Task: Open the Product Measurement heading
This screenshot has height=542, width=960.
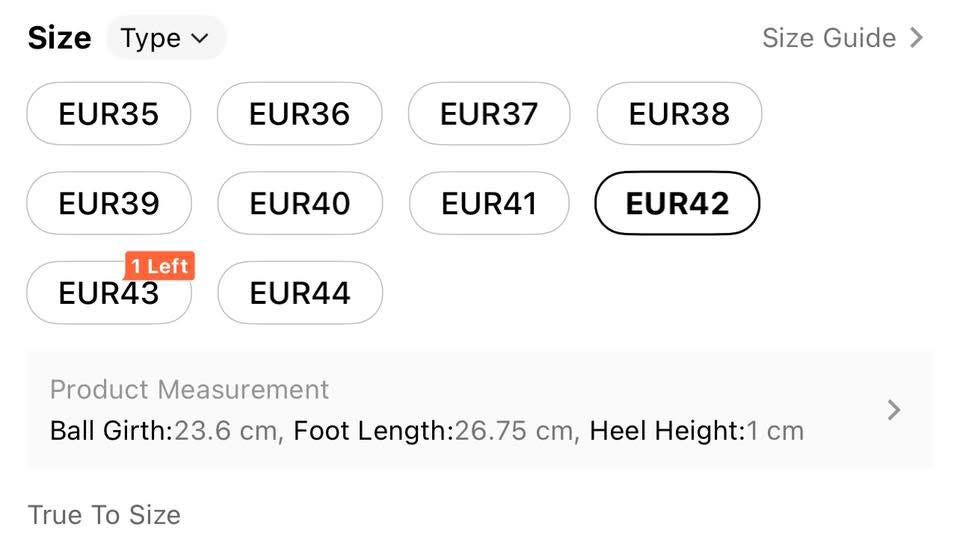Action: (x=189, y=389)
